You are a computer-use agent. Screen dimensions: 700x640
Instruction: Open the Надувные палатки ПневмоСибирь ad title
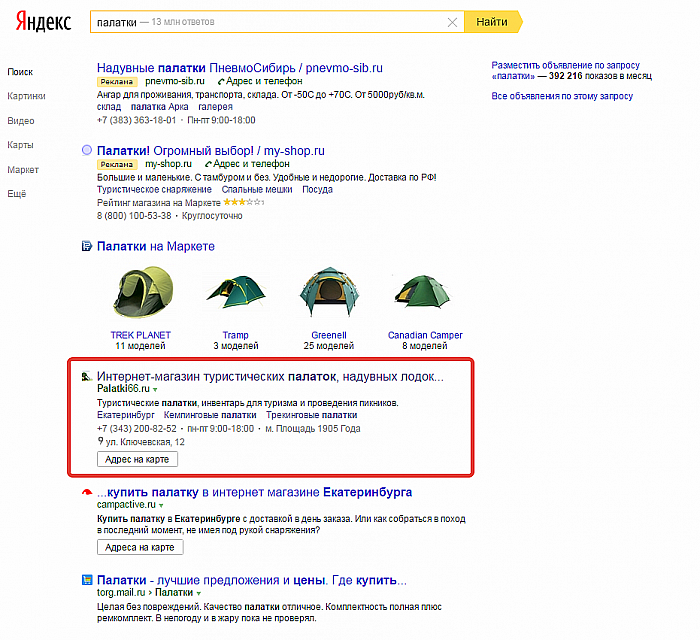pyautogui.click(x=240, y=68)
